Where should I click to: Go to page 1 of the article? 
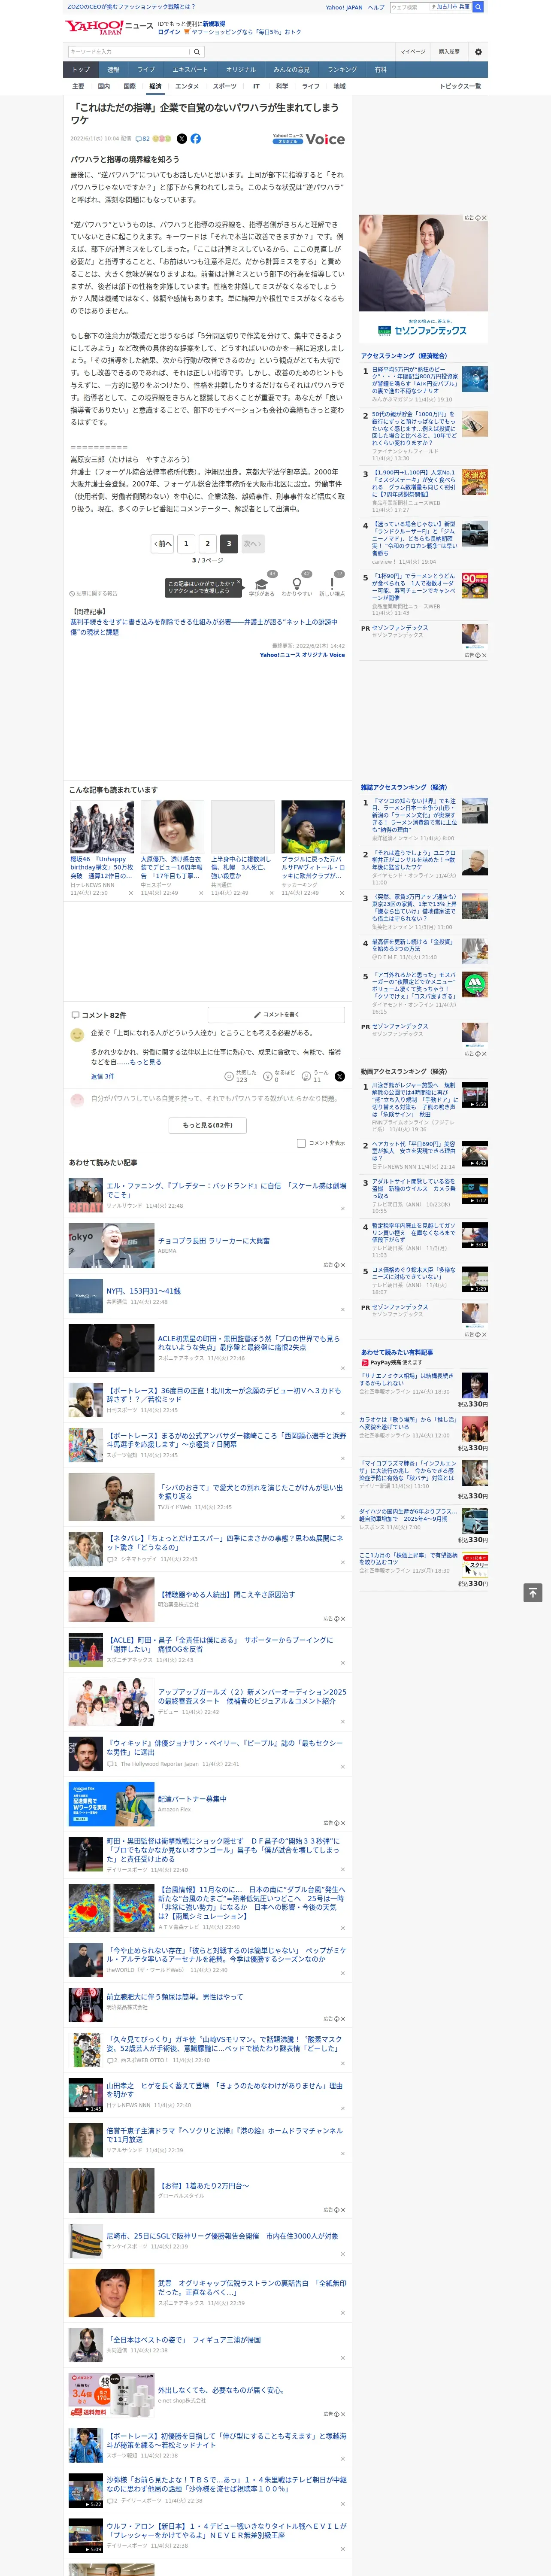[185, 543]
